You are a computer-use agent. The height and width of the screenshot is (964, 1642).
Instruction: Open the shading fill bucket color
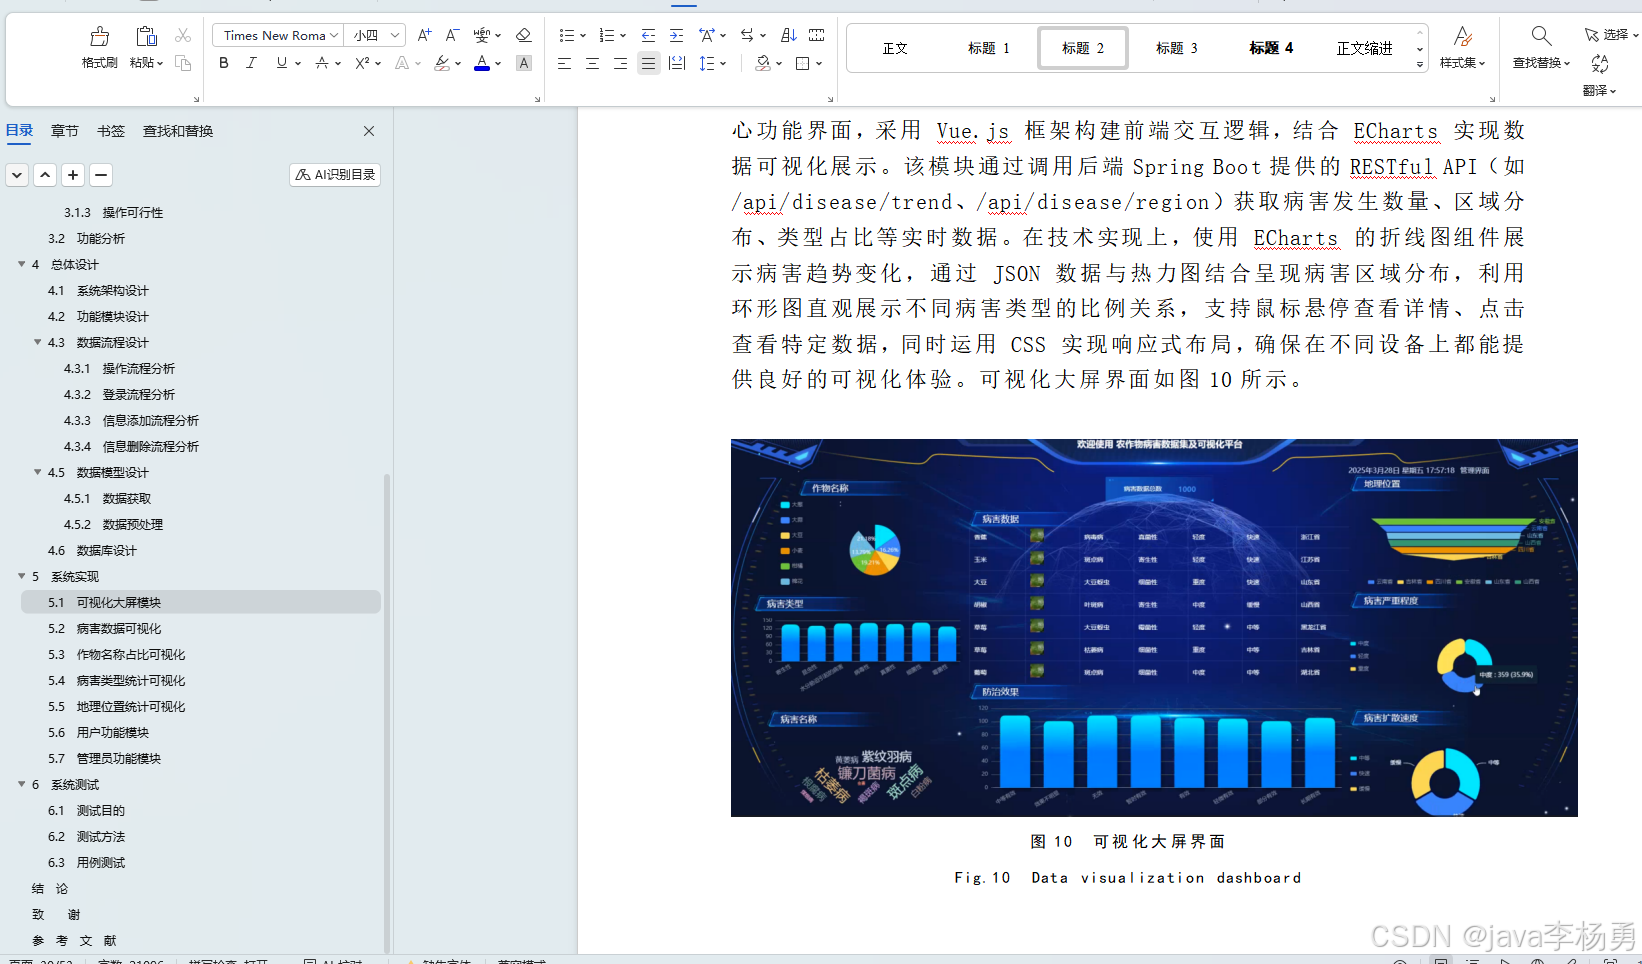[763, 63]
